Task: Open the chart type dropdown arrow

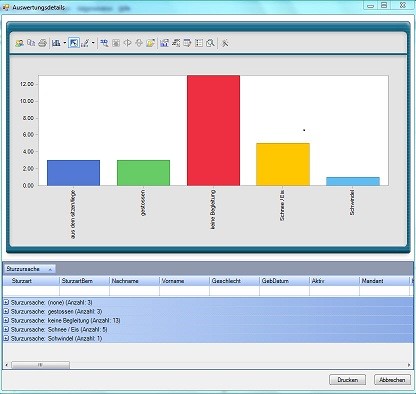Action: click(x=65, y=43)
